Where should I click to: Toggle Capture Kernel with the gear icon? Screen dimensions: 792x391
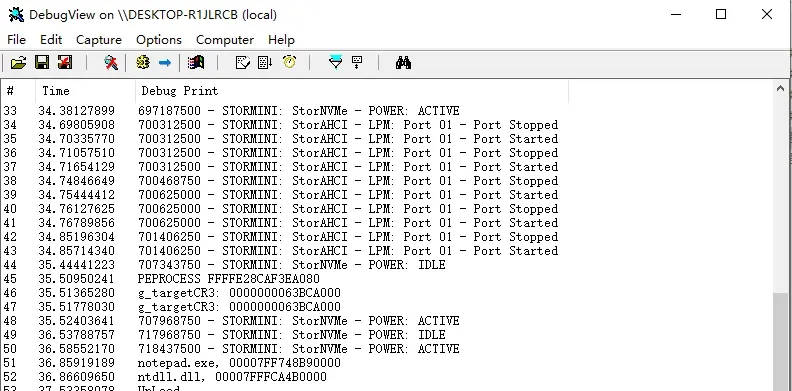[x=143, y=63]
